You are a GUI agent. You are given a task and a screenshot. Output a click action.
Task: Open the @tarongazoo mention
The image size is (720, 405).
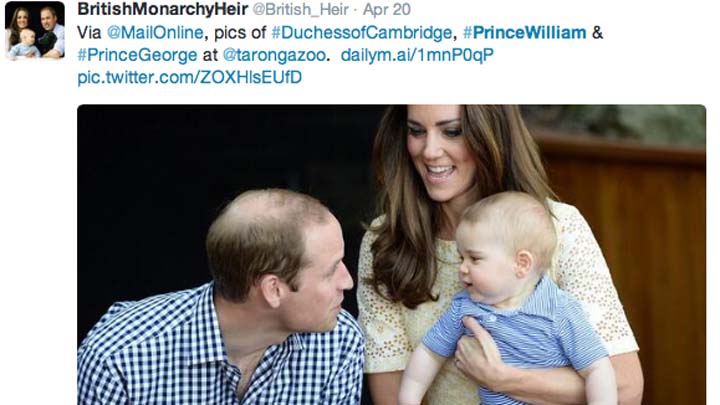[x=274, y=55]
